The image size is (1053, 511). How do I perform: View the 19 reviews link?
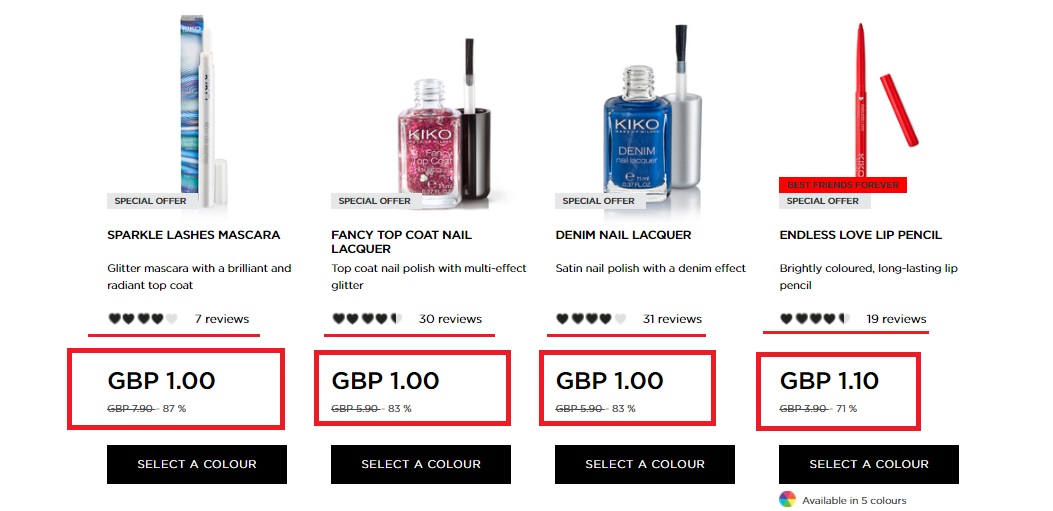pos(897,319)
